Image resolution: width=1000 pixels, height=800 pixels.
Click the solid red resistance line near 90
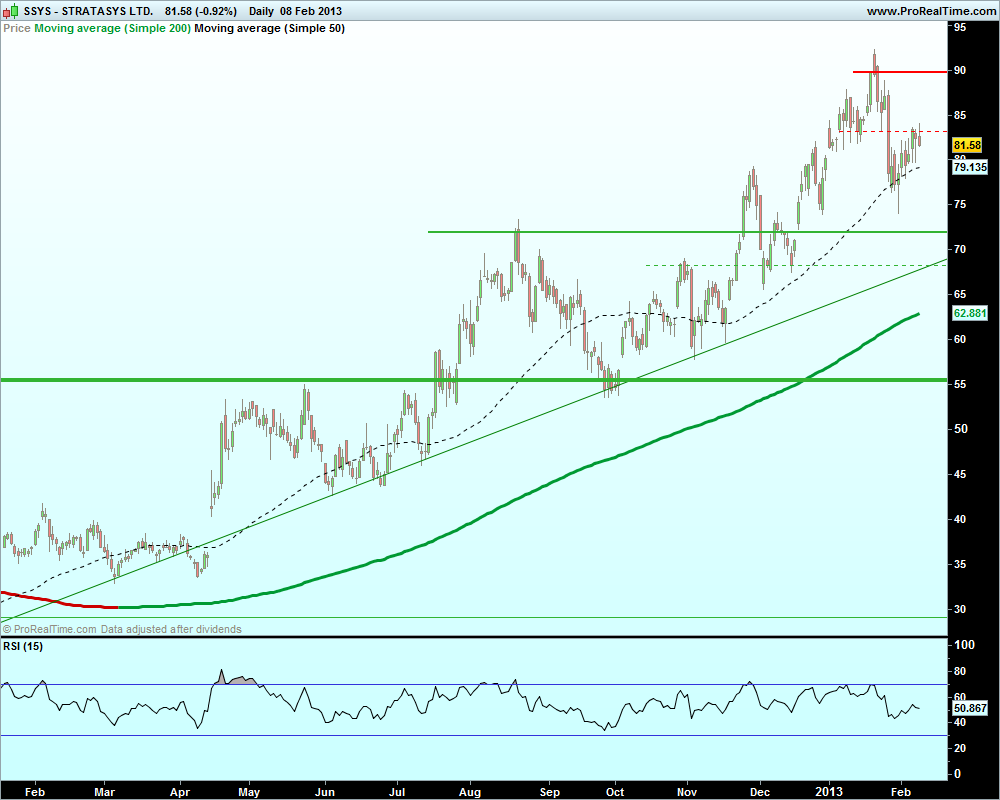click(x=900, y=72)
